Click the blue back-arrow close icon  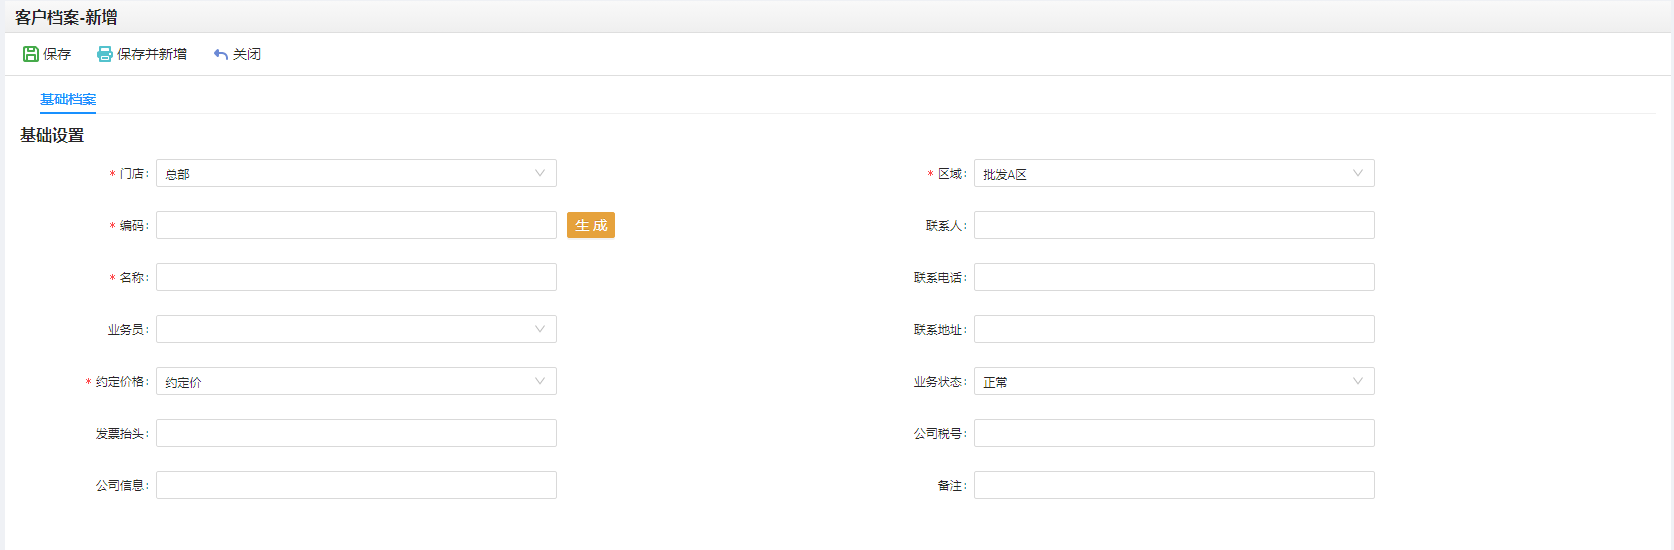(x=221, y=54)
